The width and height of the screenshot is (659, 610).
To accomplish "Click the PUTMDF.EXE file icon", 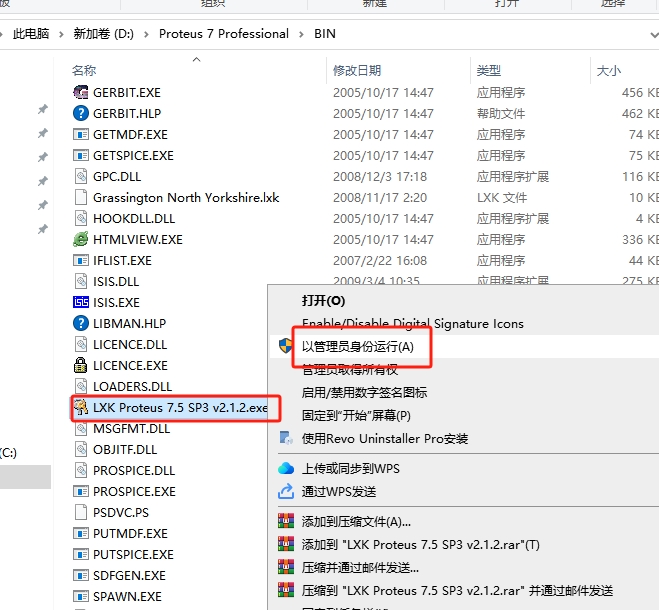I will point(81,533).
